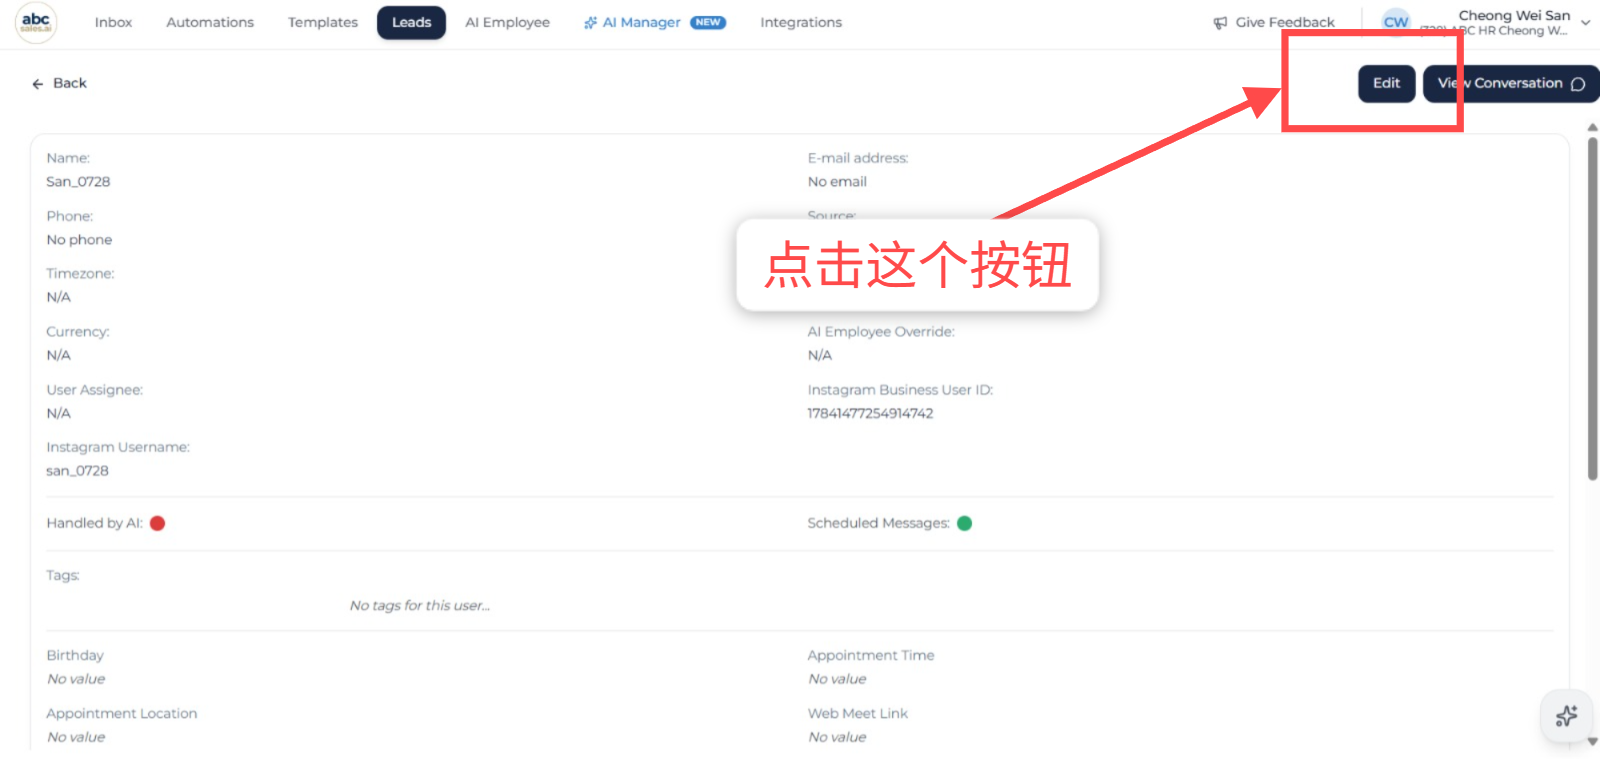Click the 'Tags:' label

pyautogui.click(x=63, y=575)
